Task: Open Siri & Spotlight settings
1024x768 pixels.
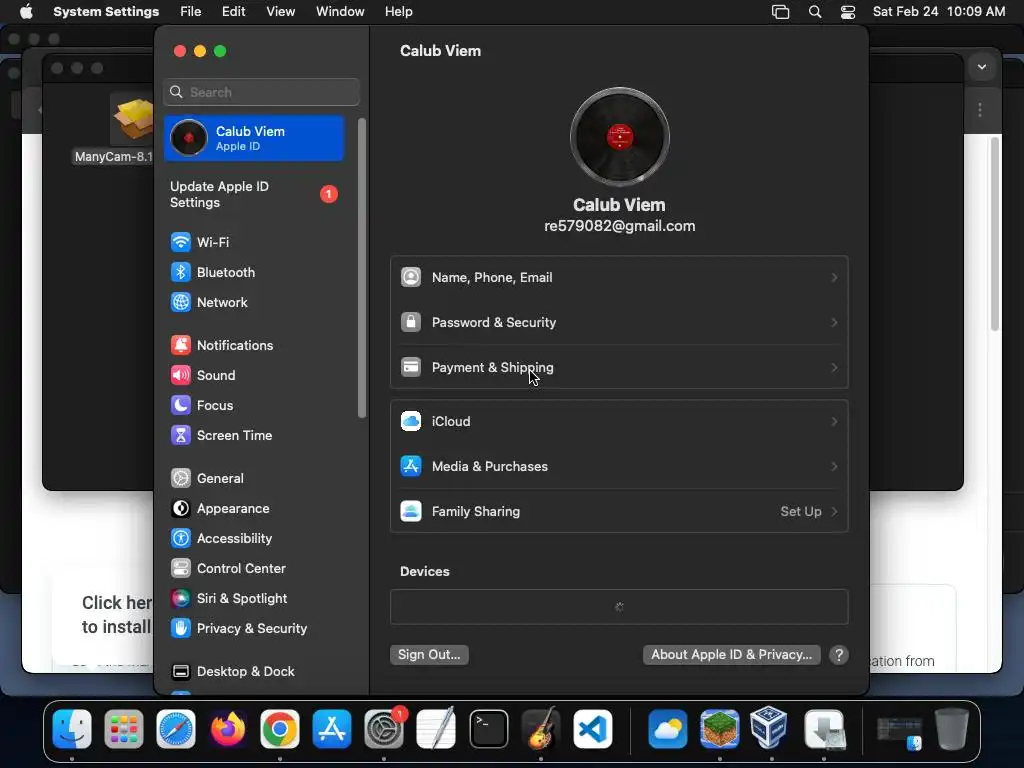Action: point(229,599)
